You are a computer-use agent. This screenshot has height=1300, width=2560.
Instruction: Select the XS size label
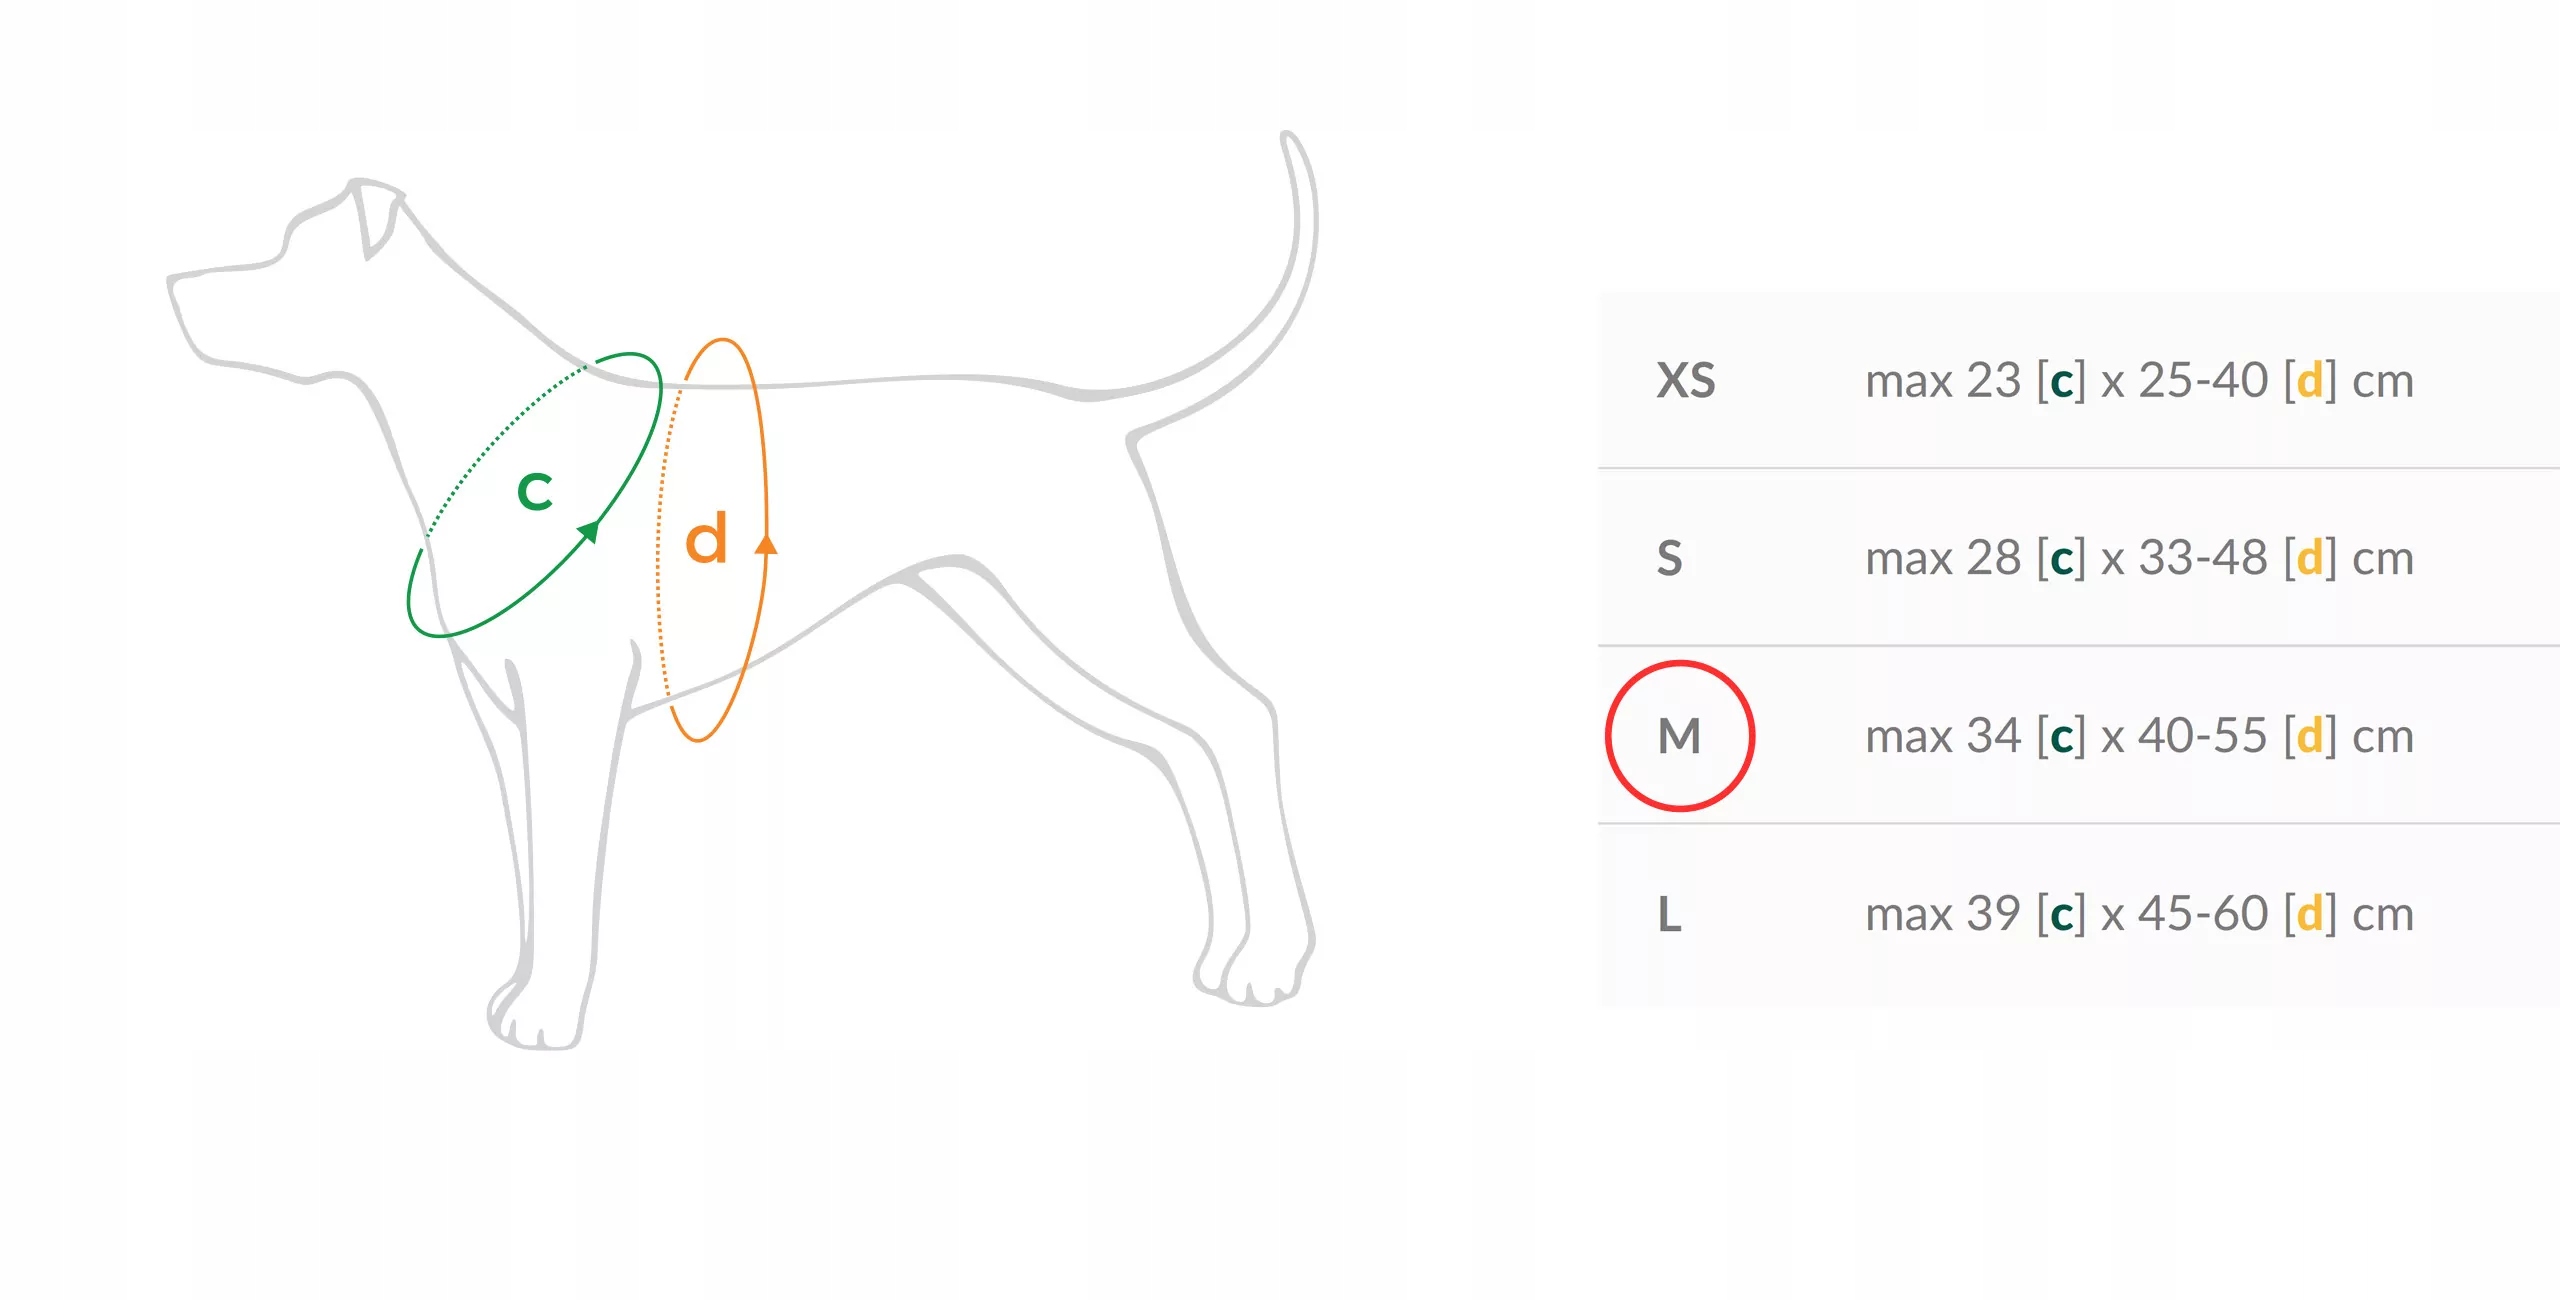(x=1686, y=381)
